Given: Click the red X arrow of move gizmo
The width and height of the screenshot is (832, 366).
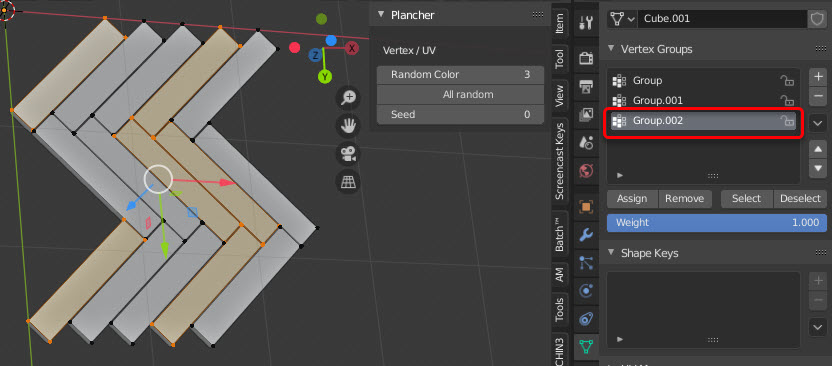Looking at the screenshot, I should point(228,183).
